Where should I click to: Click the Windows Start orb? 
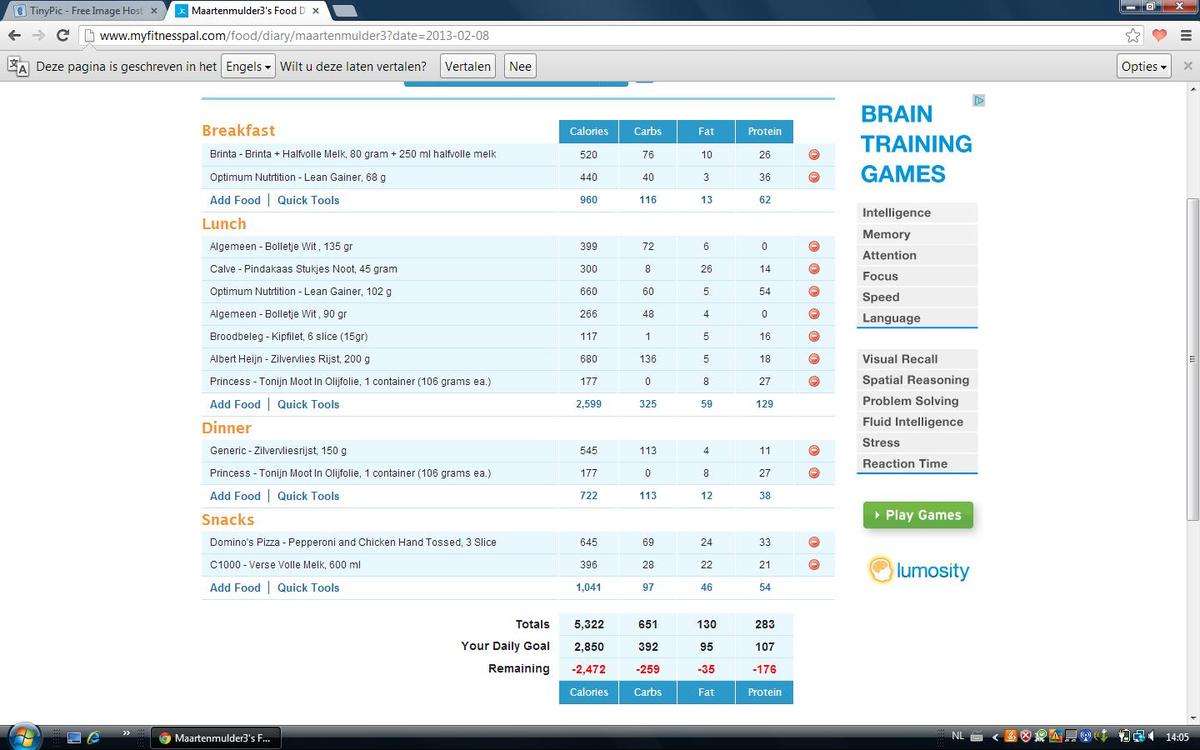[24, 737]
